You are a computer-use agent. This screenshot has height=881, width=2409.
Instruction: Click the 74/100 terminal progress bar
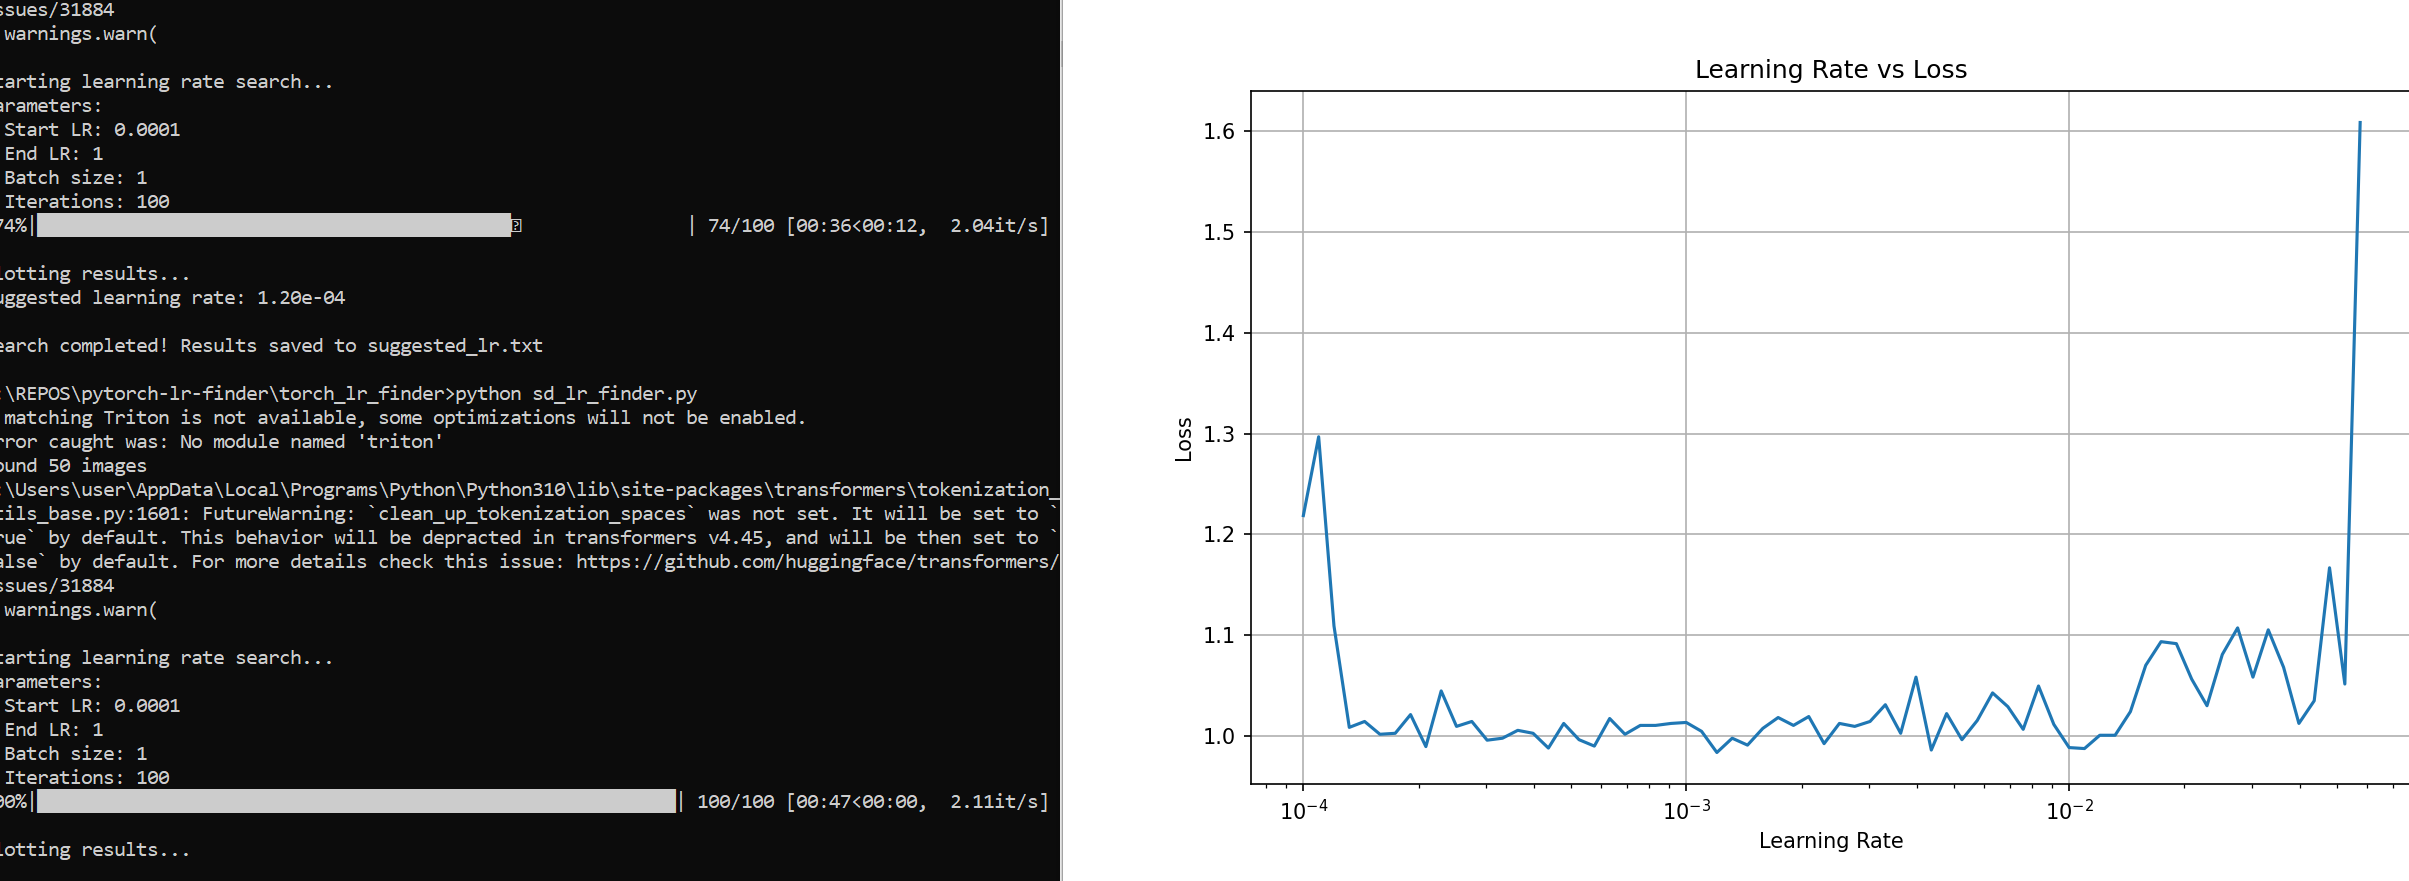click(x=274, y=225)
